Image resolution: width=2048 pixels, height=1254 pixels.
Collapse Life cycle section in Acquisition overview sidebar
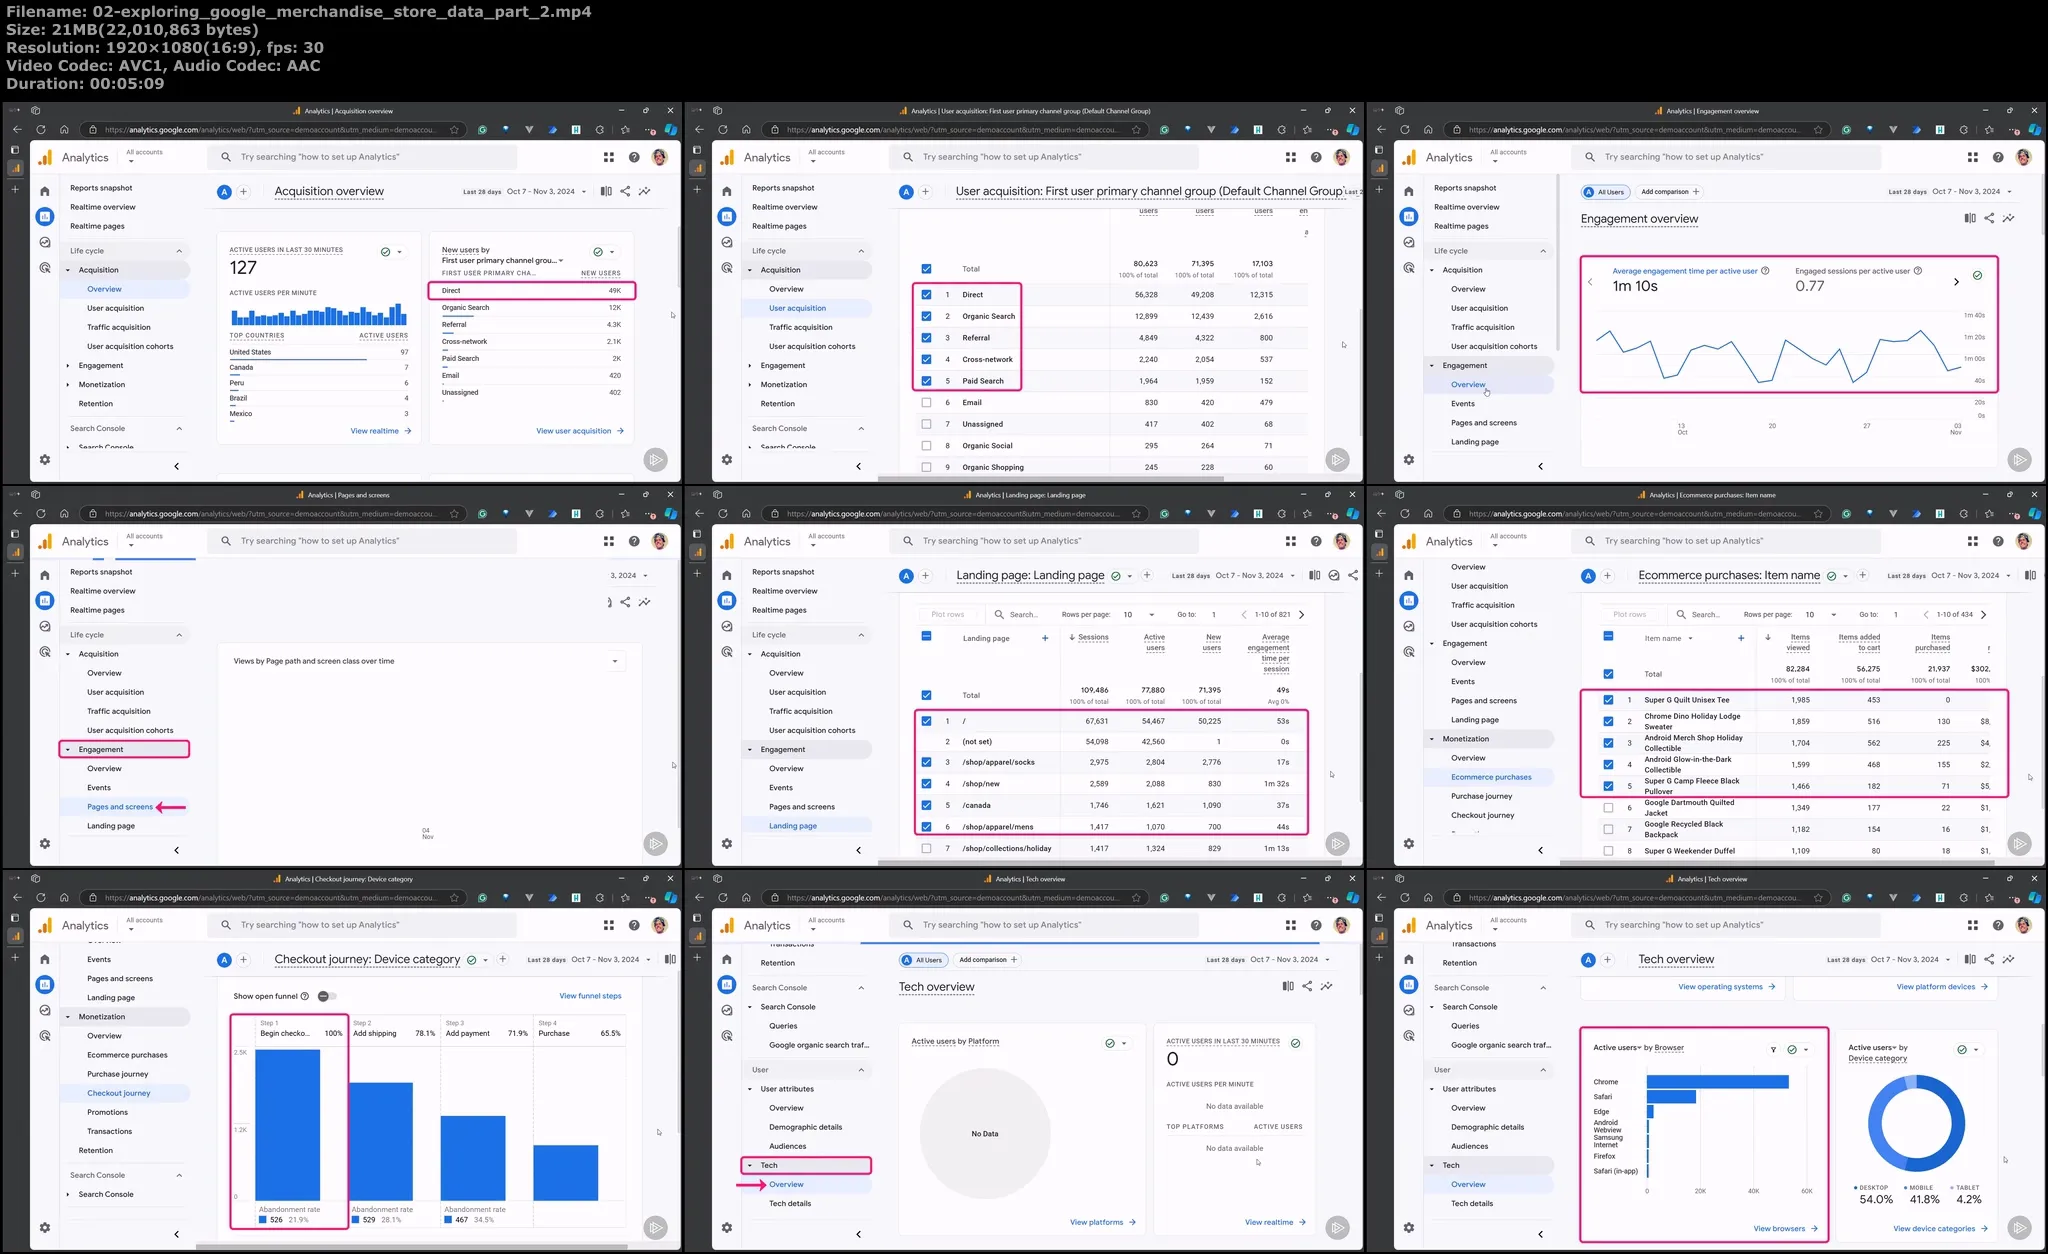(x=179, y=251)
